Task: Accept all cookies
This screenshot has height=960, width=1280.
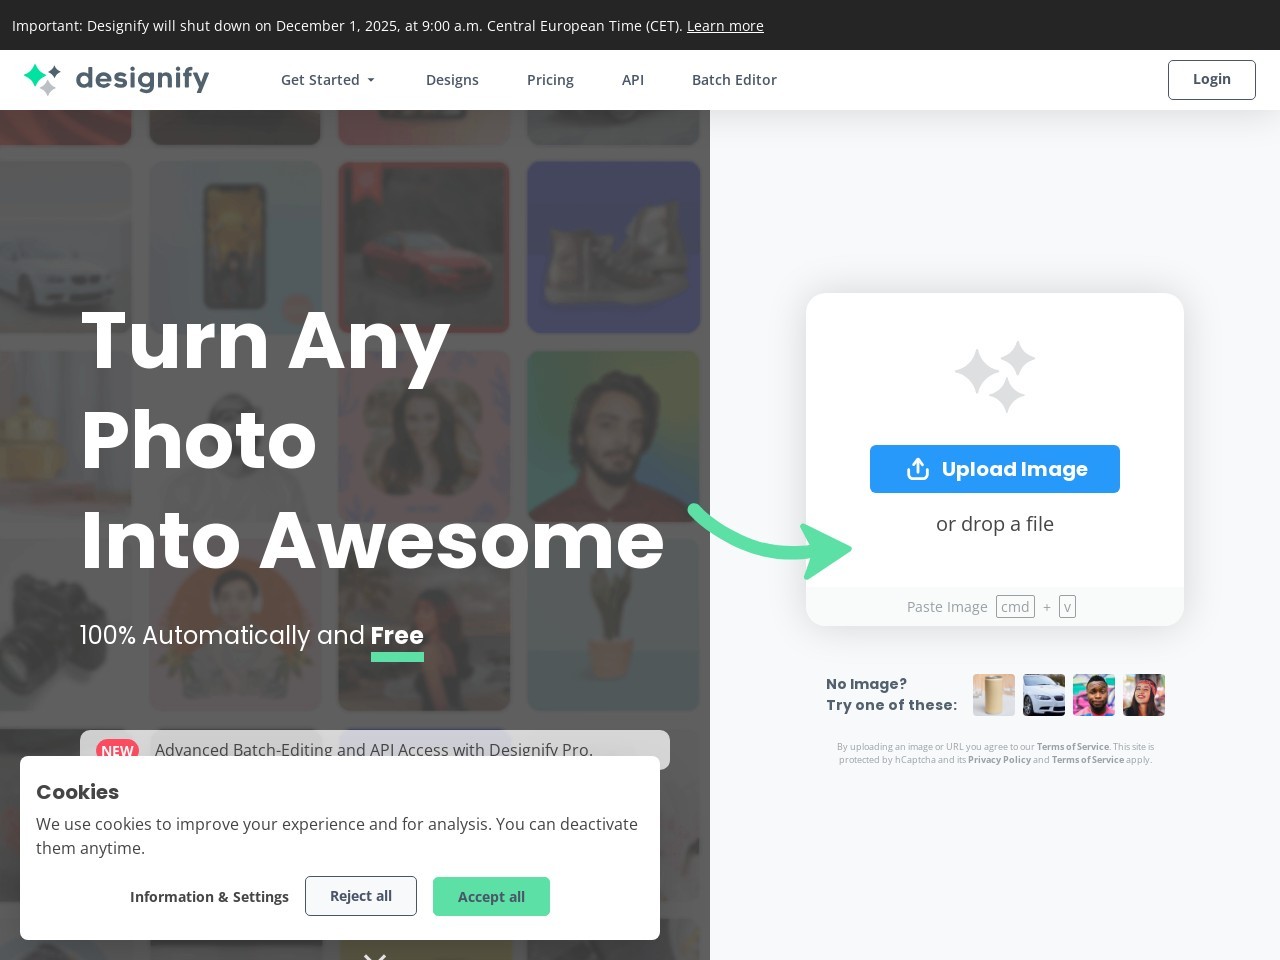Action: coord(491,897)
